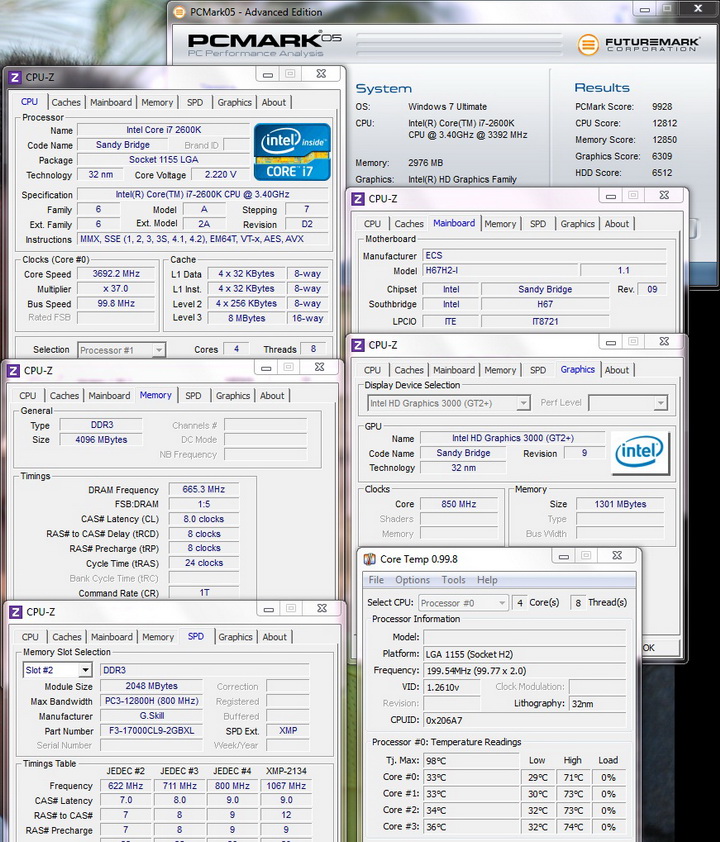Select SPD tab in Graphics window
Screen dimensions: 720x842
[x=537, y=370]
